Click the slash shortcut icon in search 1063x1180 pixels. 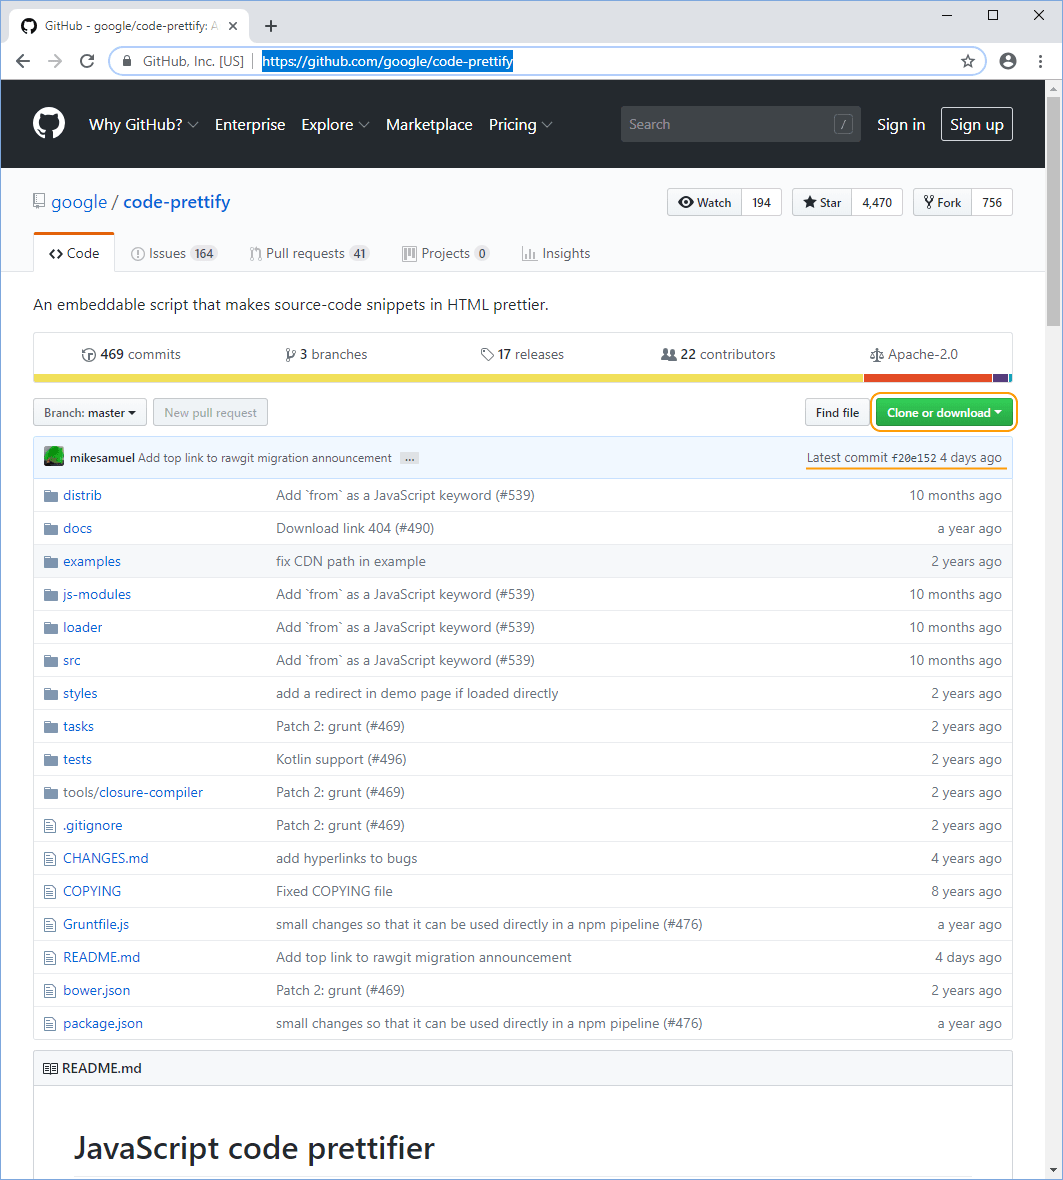[843, 124]
